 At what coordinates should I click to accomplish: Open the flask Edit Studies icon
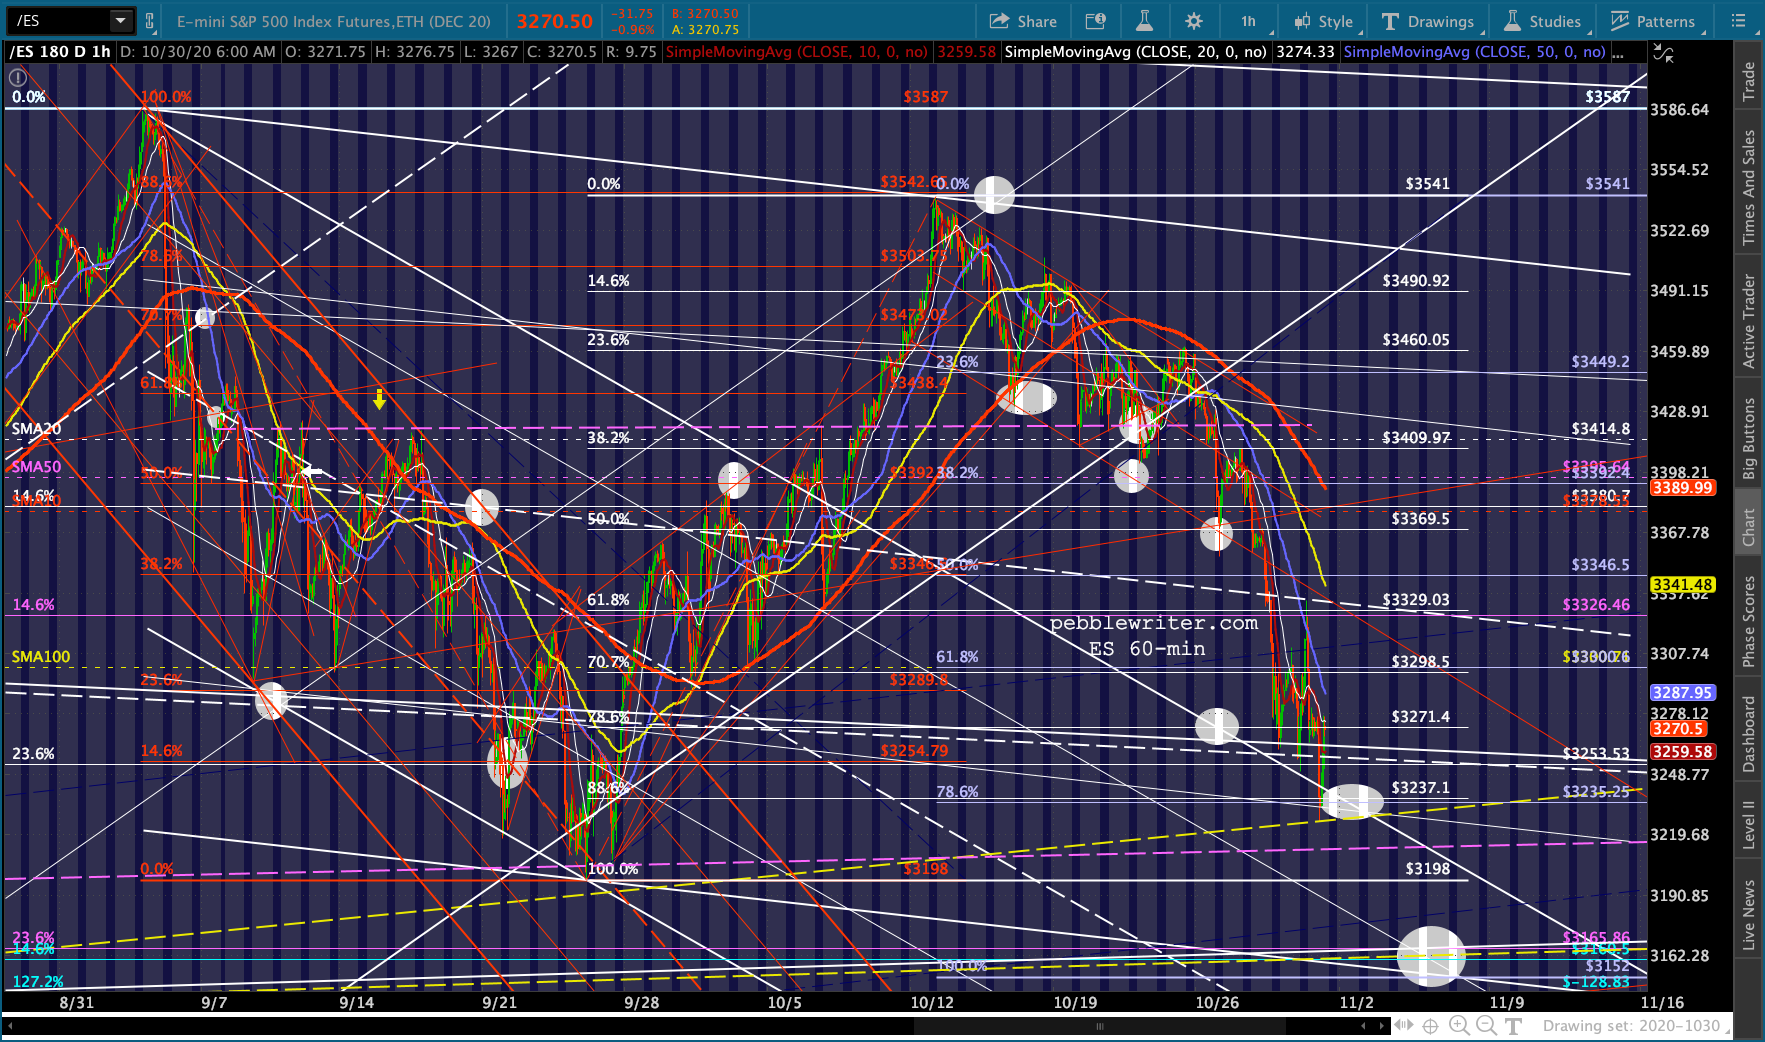click(1144, 21)
